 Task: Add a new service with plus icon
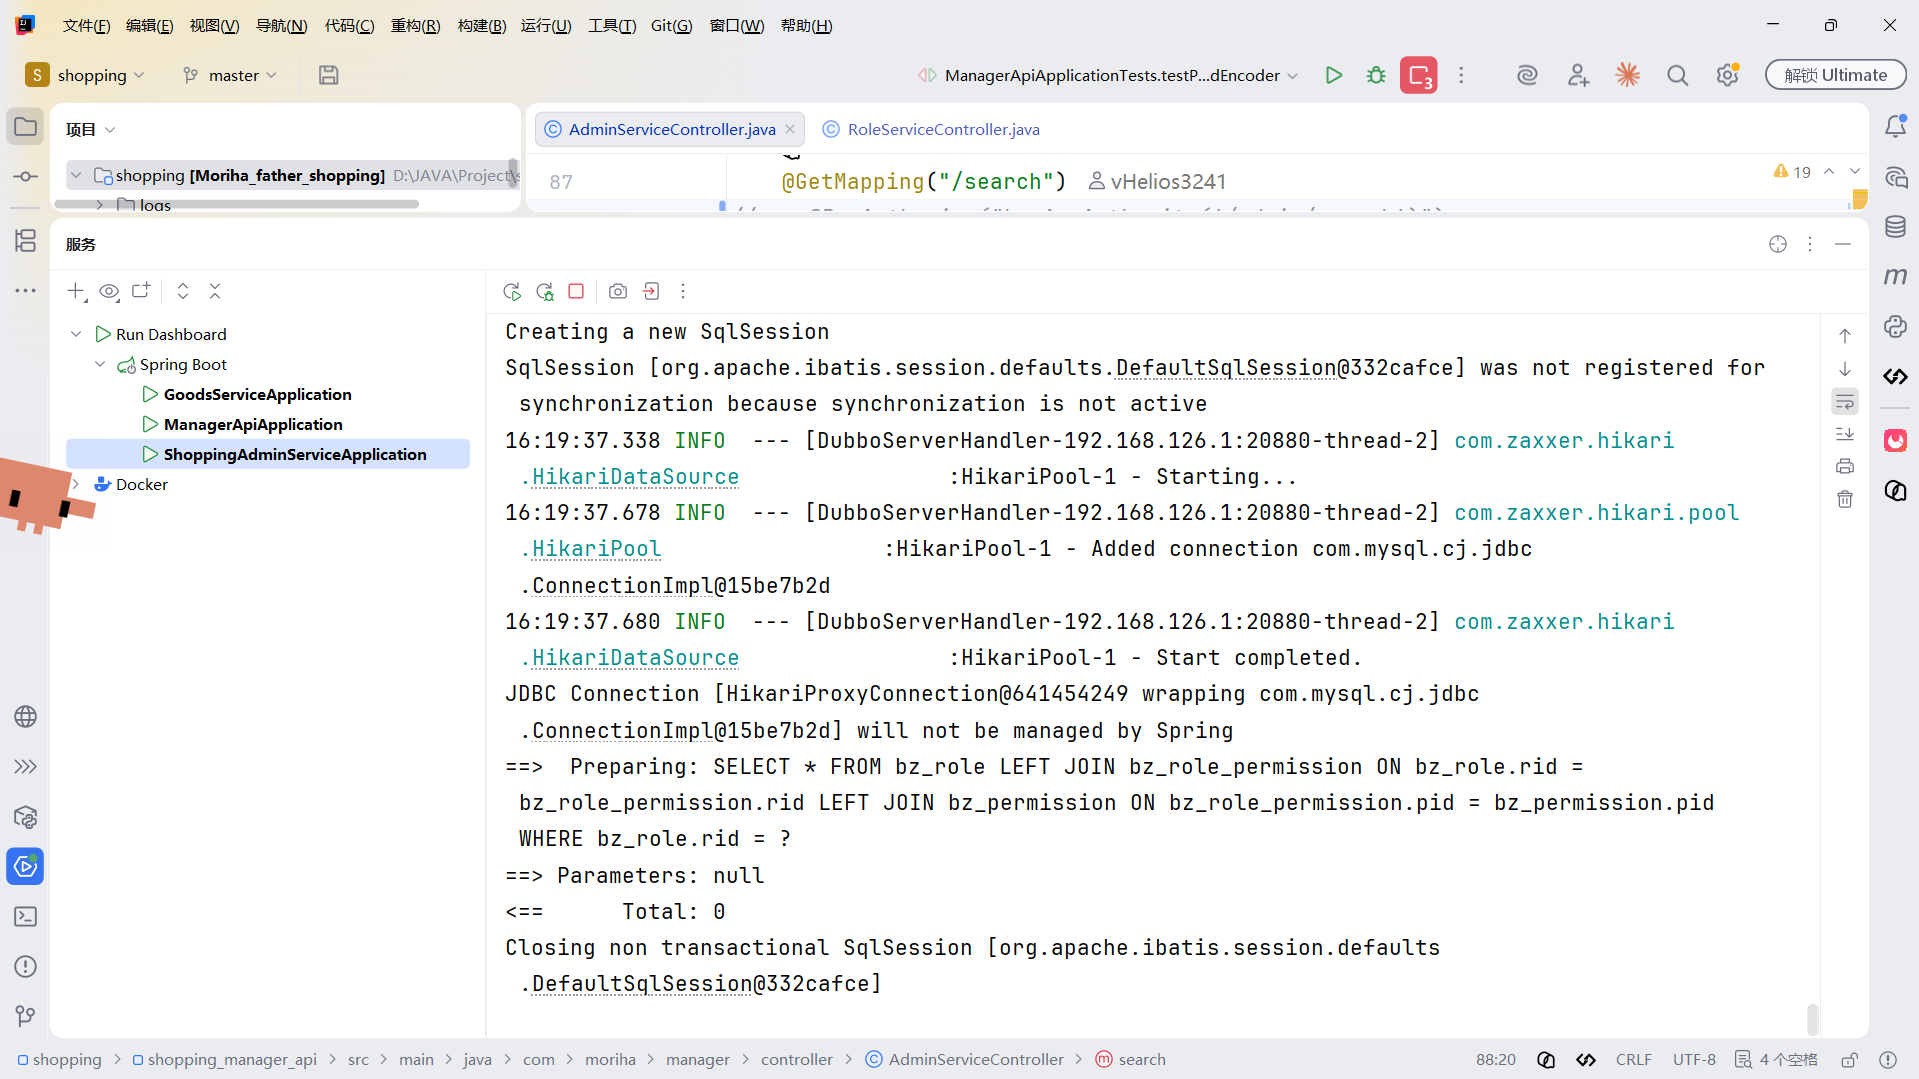76,291
